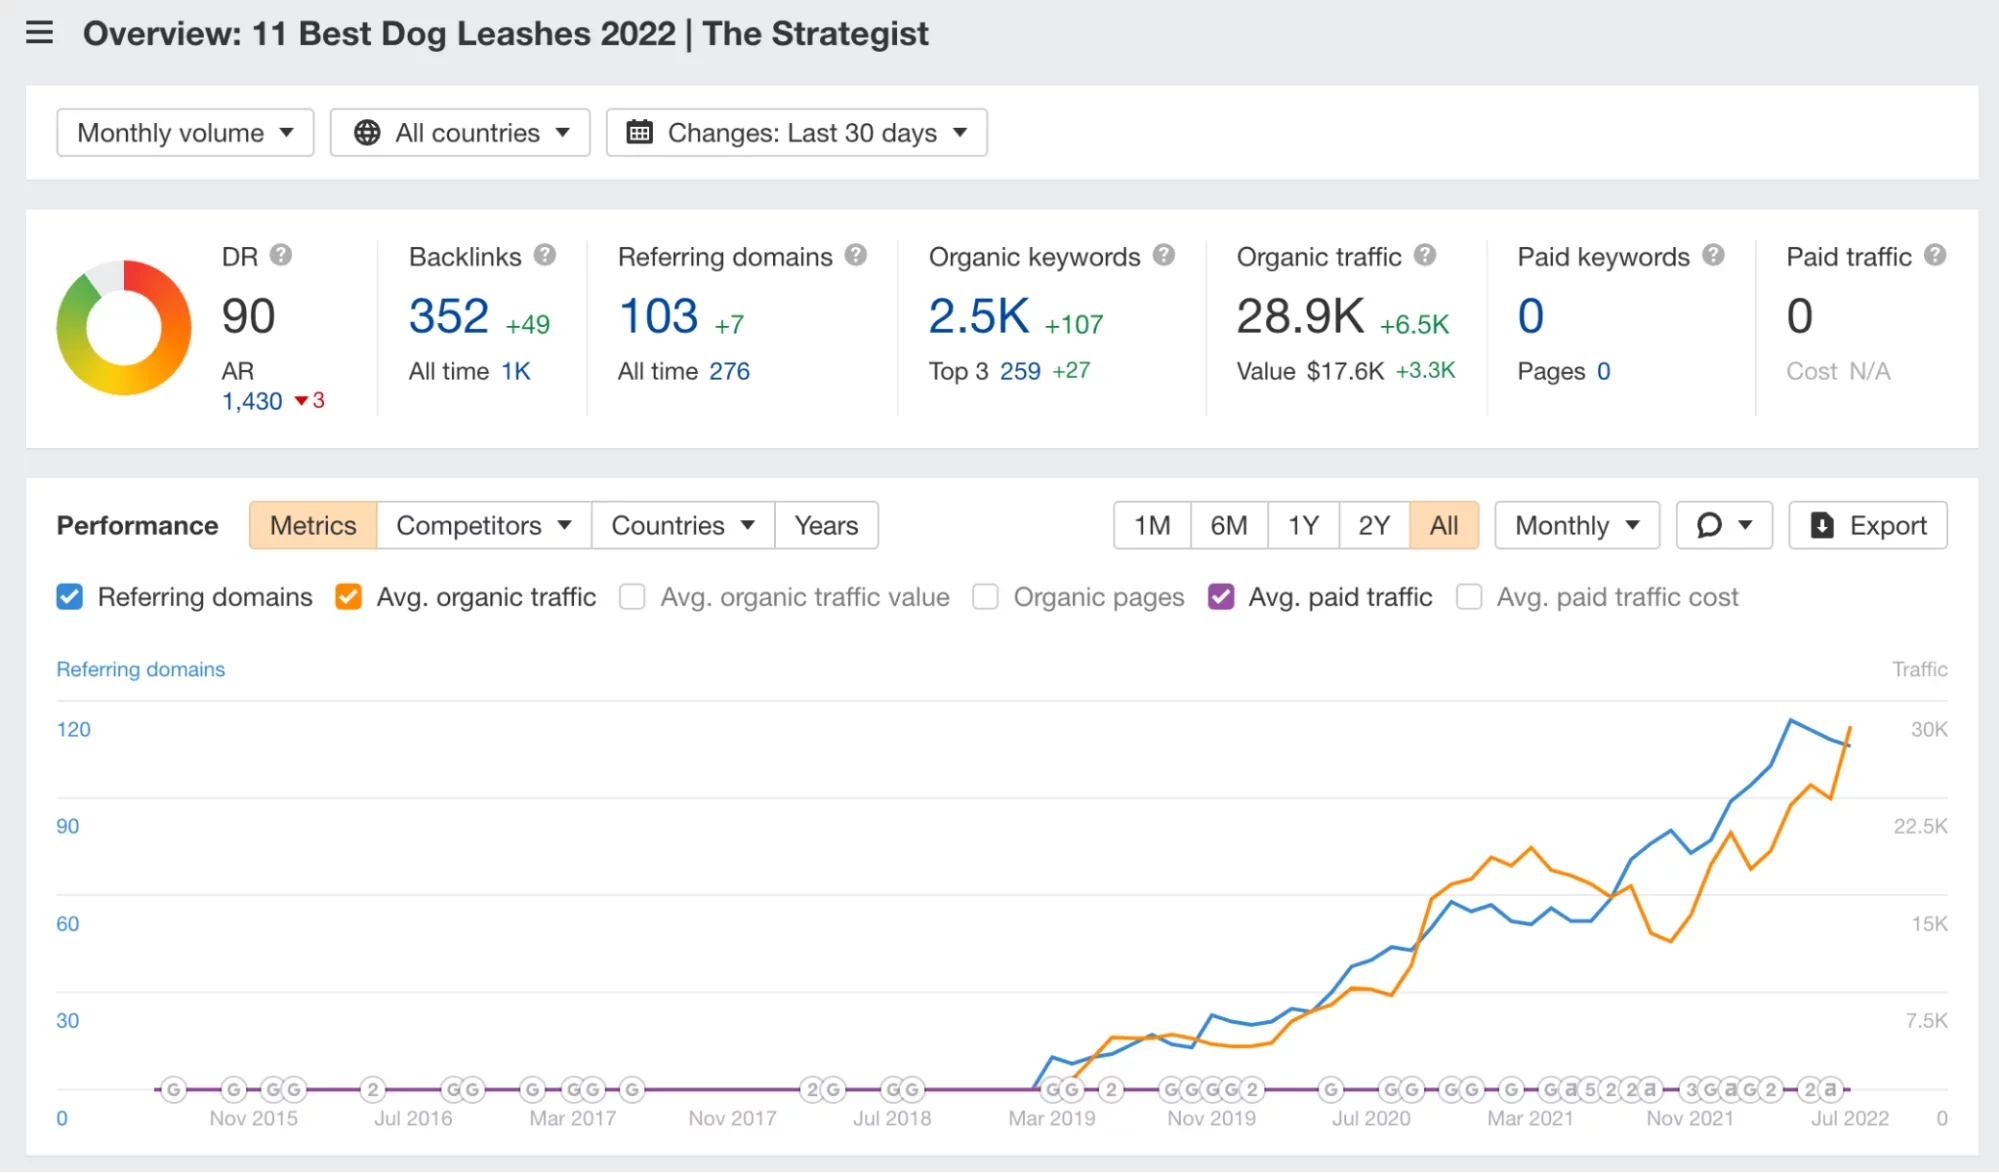Click the Referring domains help icon
The width and height of the screenshot is (1999, 1173).
pyautogui.click(x=855, y=255)
